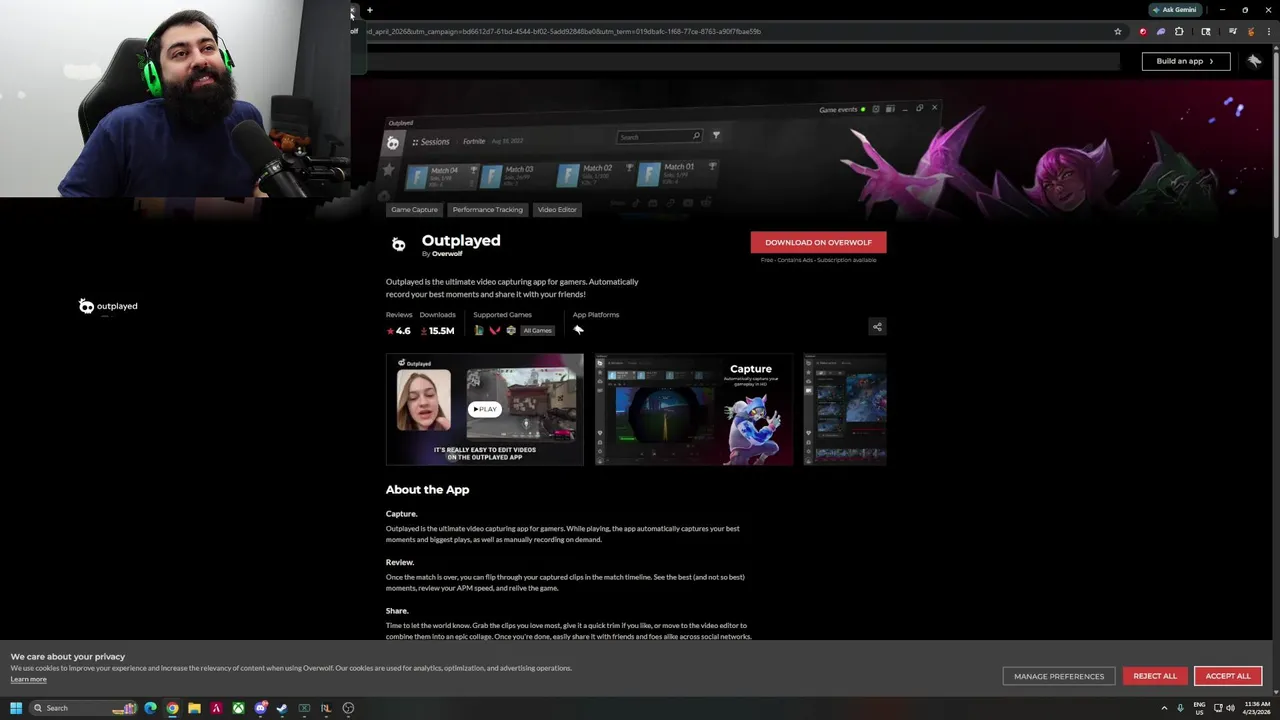
Task: Click the Overwolf app platform icon
Action: click(578, 330)
